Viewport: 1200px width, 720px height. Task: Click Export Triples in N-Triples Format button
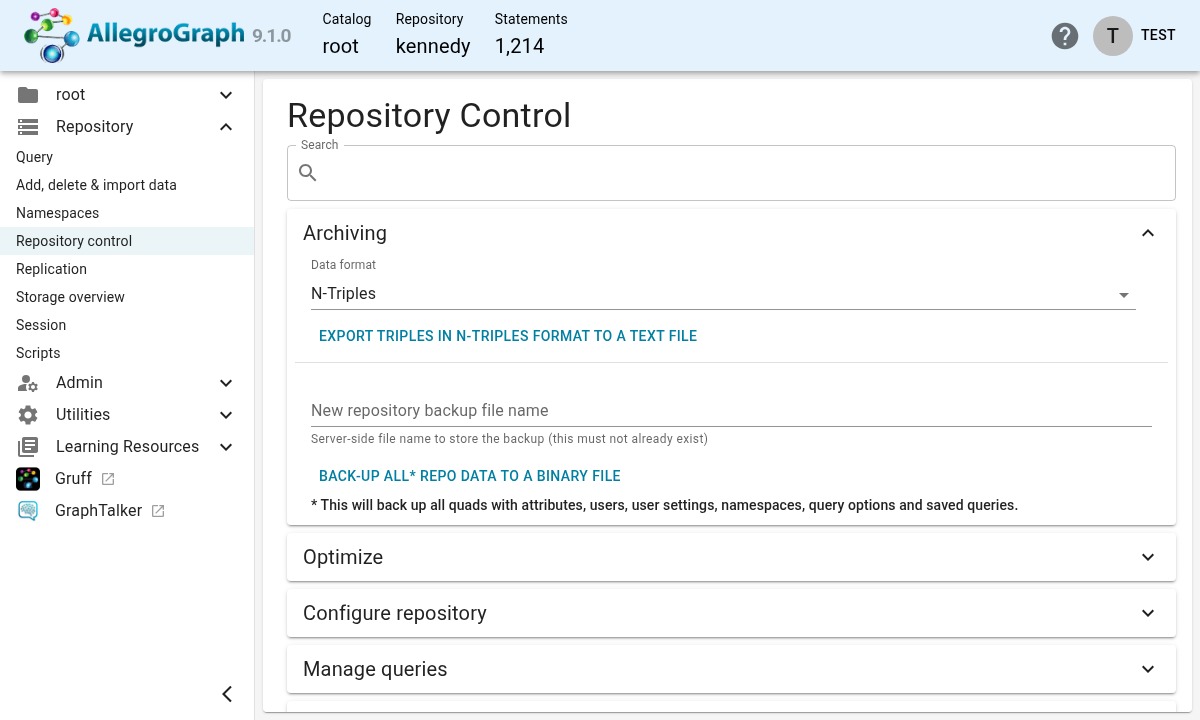508,336
